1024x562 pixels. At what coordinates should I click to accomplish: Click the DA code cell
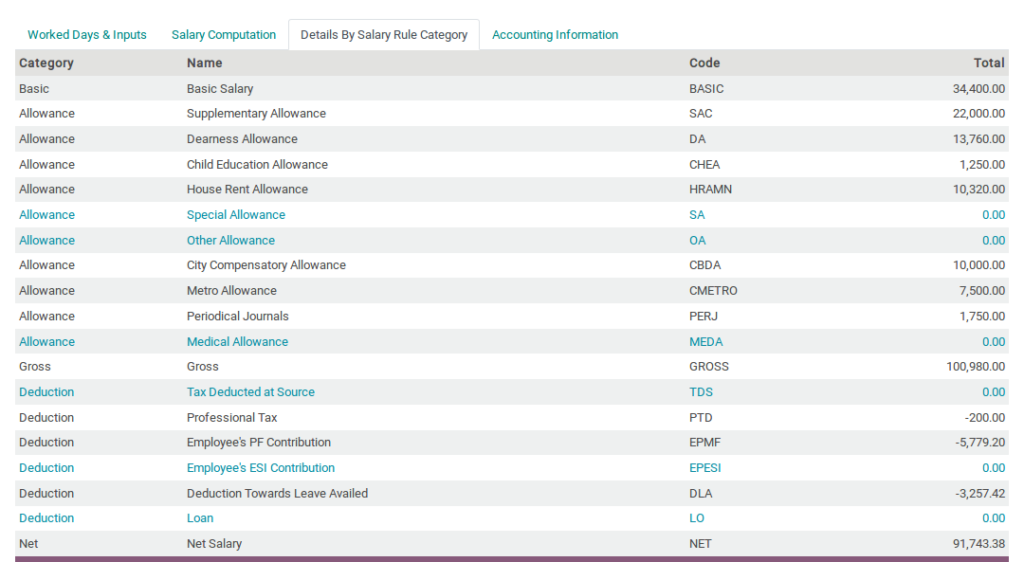[x=697, y=138]
